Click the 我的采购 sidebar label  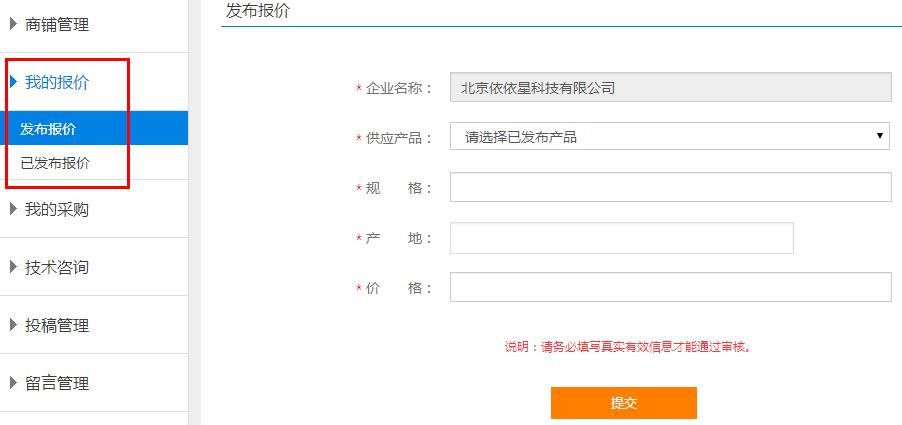[x=57, y=209]
